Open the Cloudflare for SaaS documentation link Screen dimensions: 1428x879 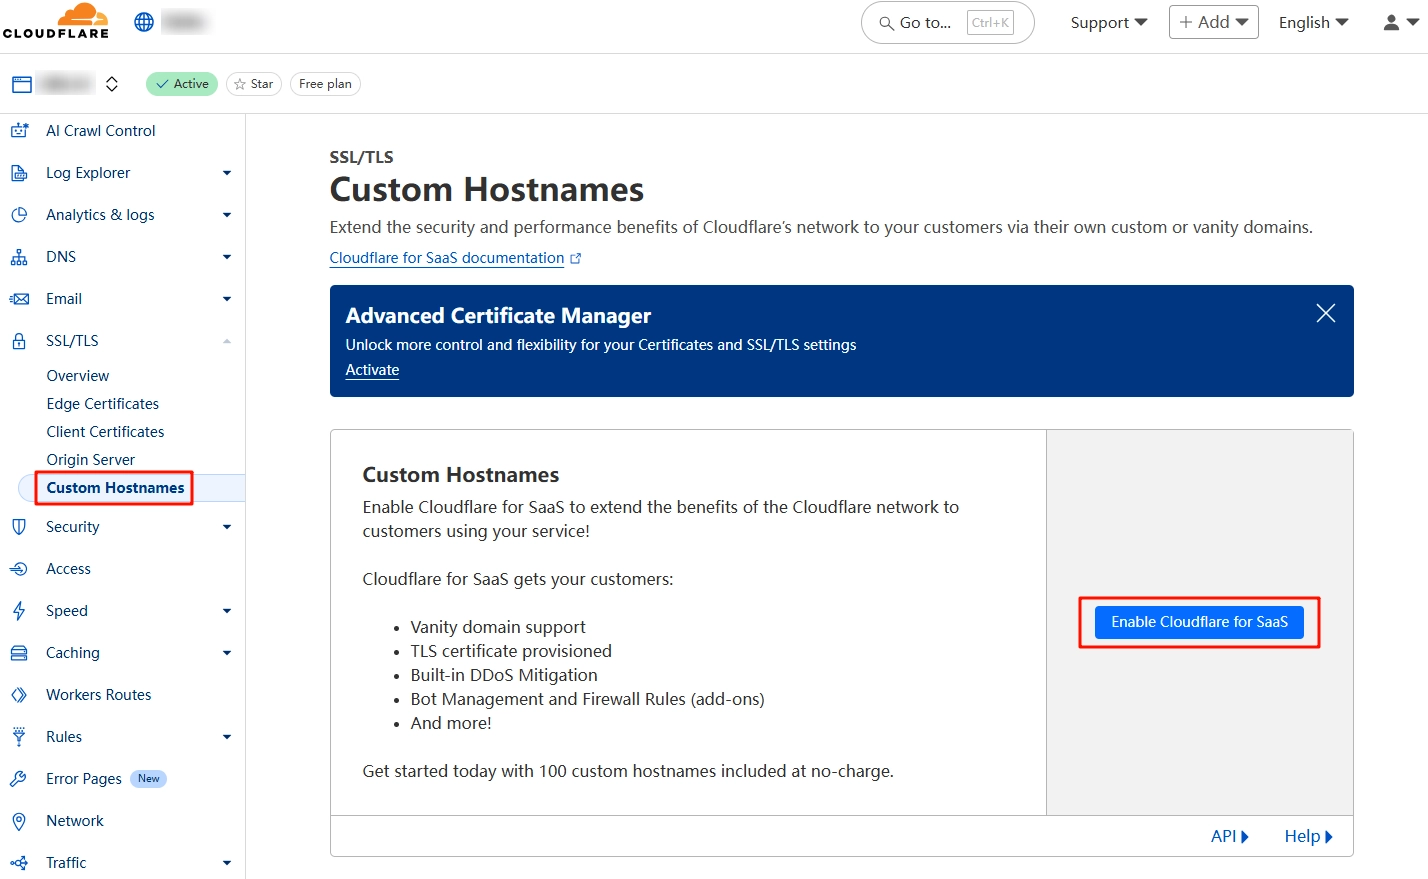pos(447,257)
